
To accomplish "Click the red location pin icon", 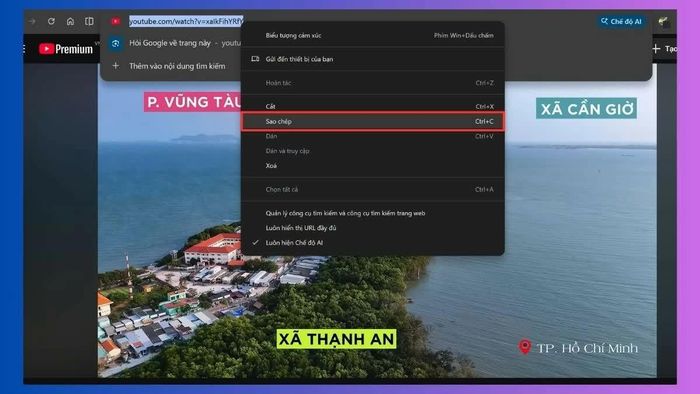I will coord(525,347).
